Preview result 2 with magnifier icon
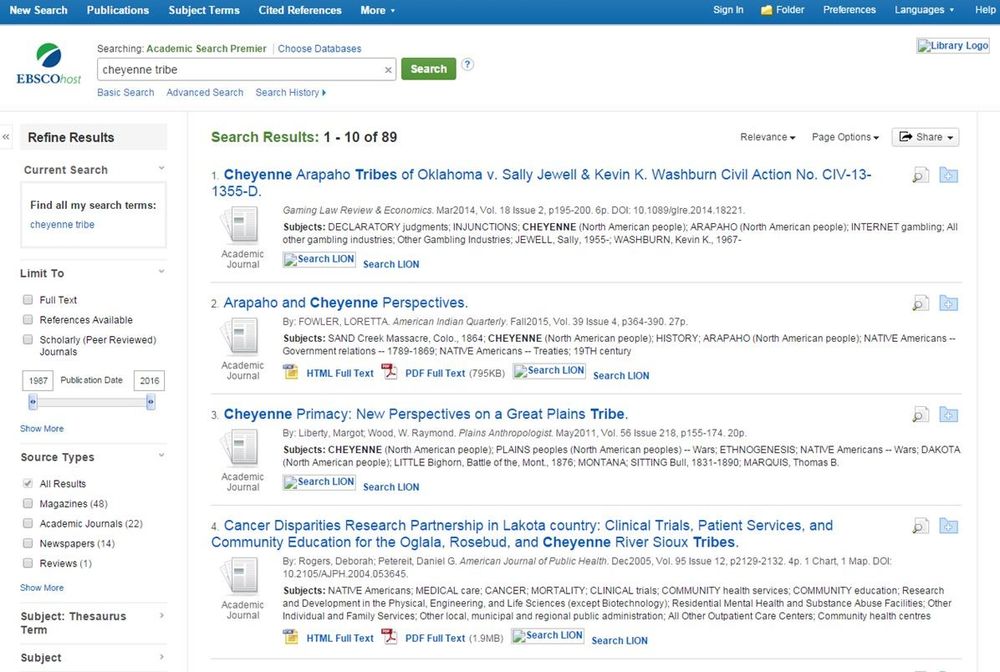The height and width of the screenshot is (672, 1000). click(920, 303)
